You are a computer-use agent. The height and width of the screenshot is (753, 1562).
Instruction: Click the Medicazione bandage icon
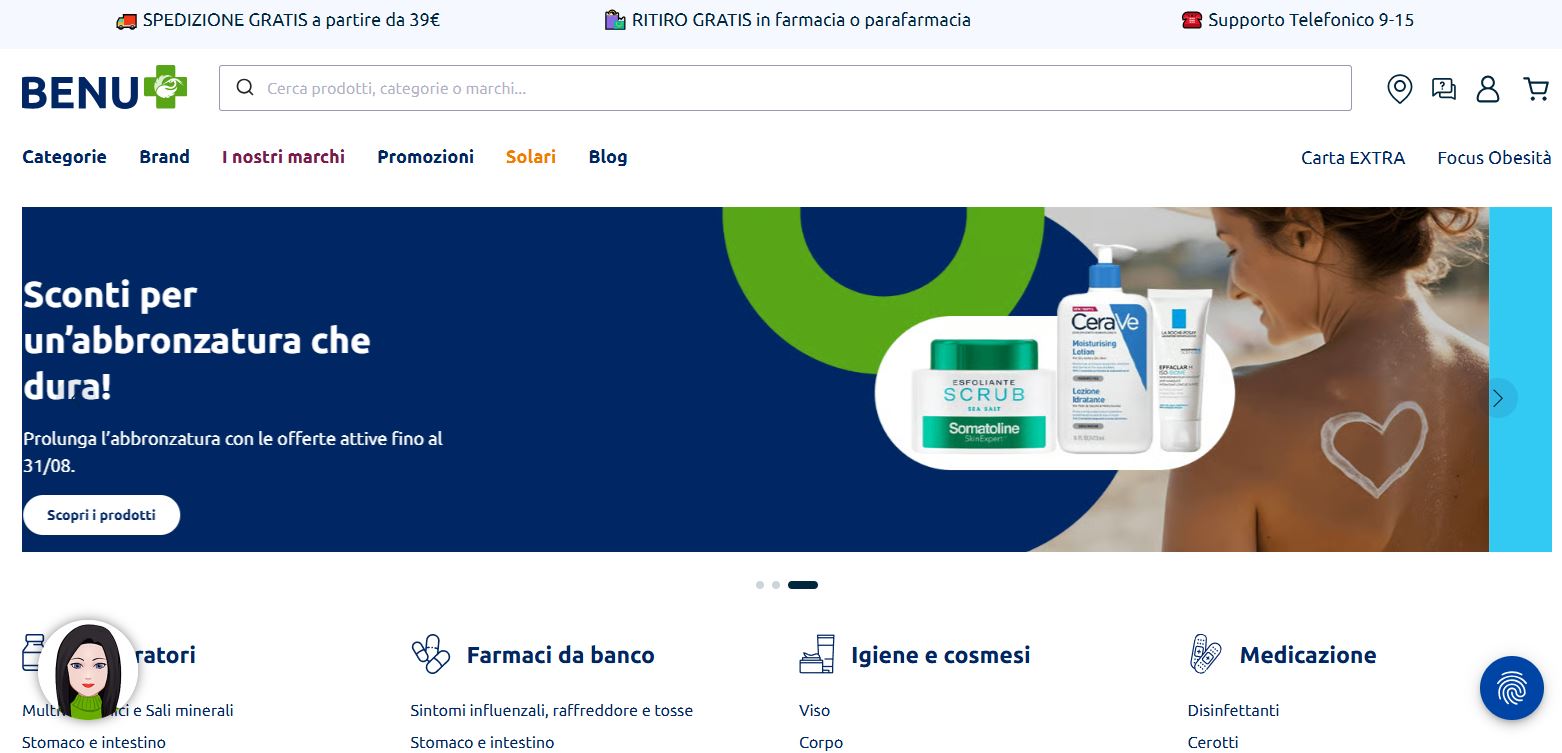(x=1207, y=655)
